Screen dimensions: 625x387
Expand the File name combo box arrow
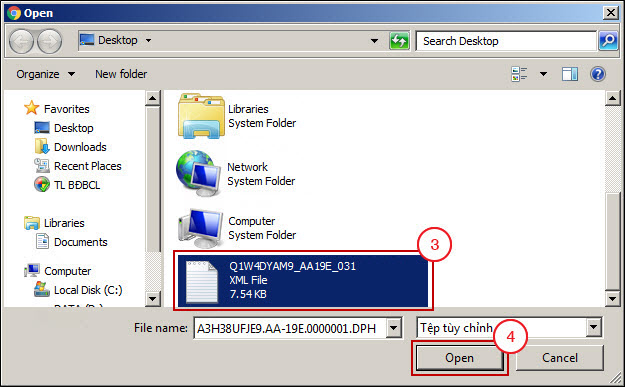click(393, 328)
